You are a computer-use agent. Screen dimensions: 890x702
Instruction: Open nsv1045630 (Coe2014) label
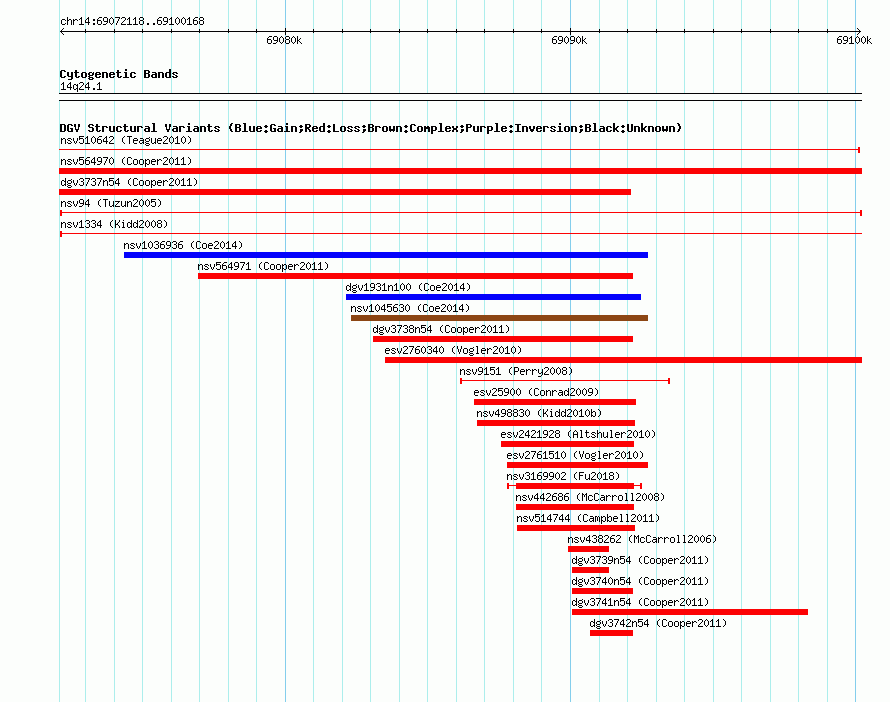(x=410, y=308)
